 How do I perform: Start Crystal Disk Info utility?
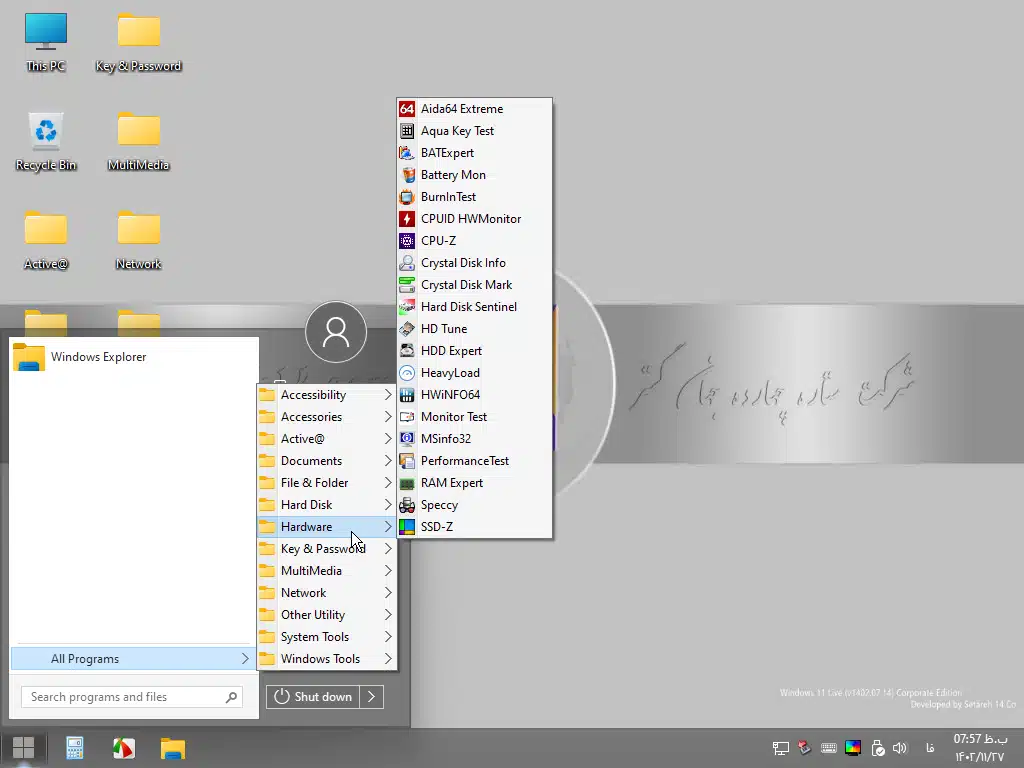coord(462,263)
